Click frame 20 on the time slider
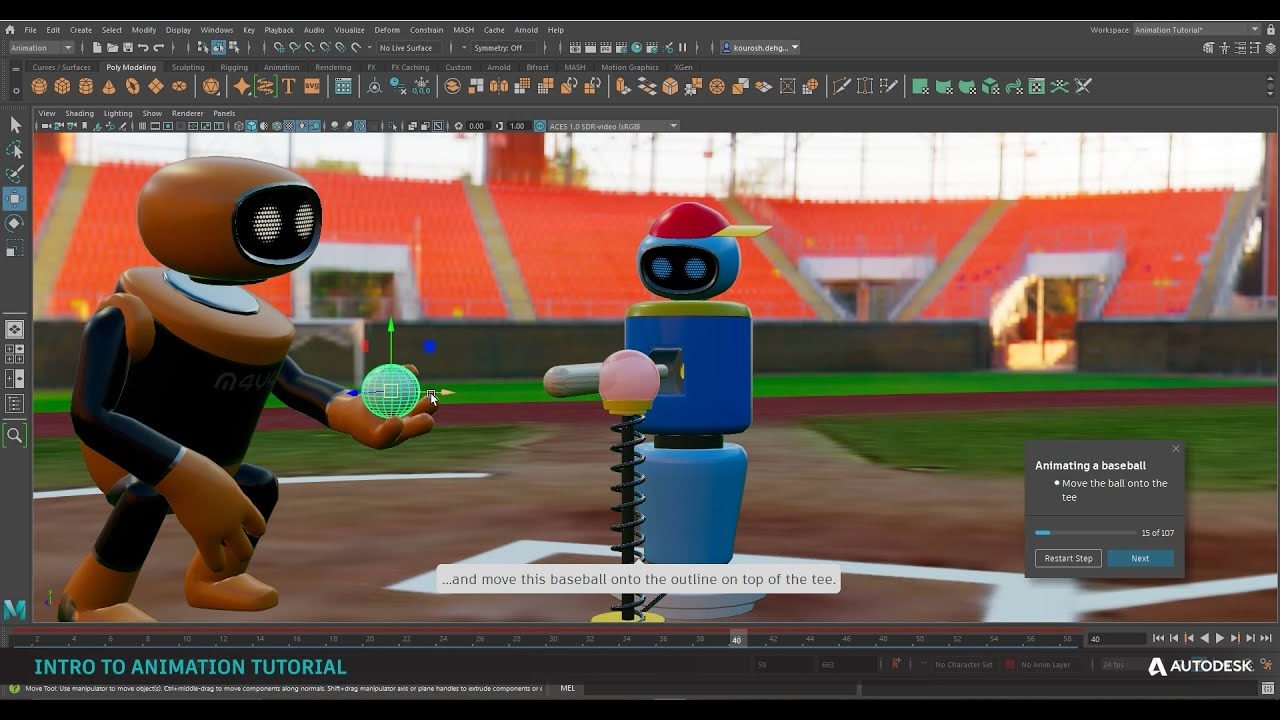This screenshot has height=720, width=1280. [x=369, y=640]
